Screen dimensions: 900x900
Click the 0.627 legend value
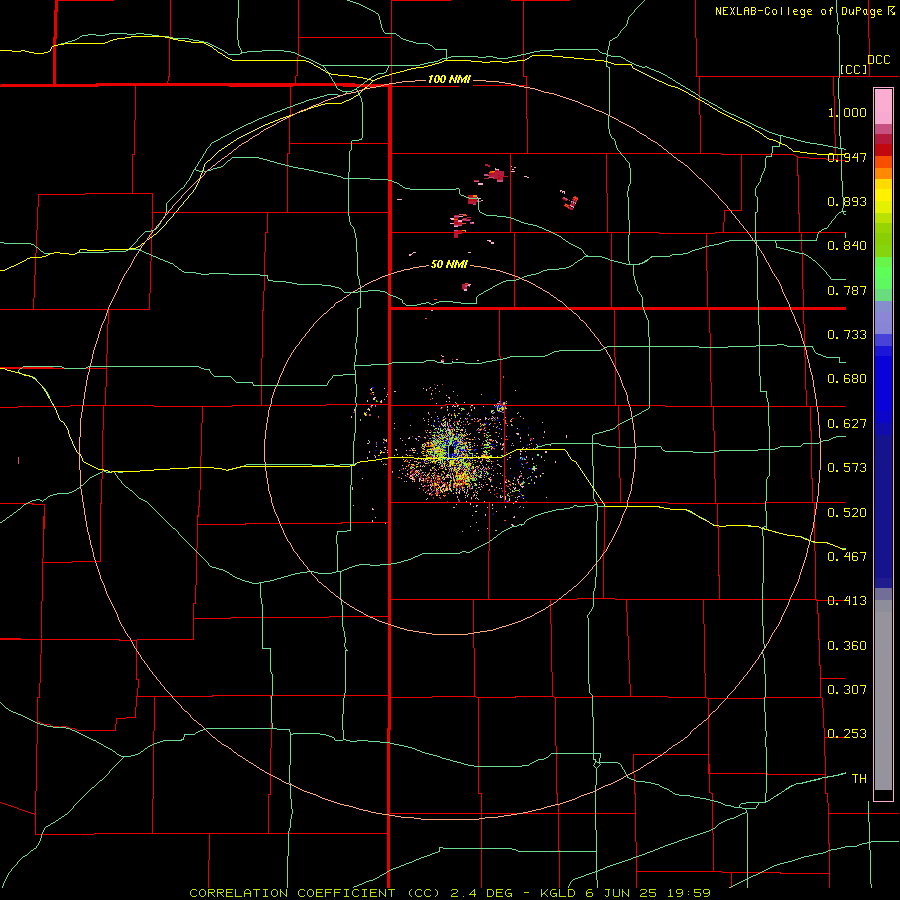(x=847, y=424)
